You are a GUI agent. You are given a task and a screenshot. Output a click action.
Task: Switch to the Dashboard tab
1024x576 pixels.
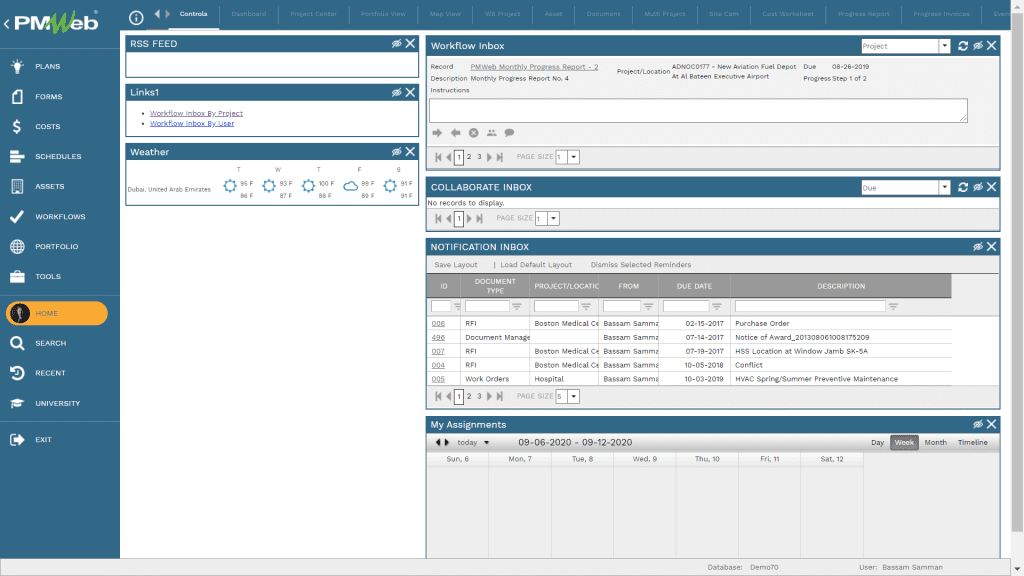pos(249,14)
